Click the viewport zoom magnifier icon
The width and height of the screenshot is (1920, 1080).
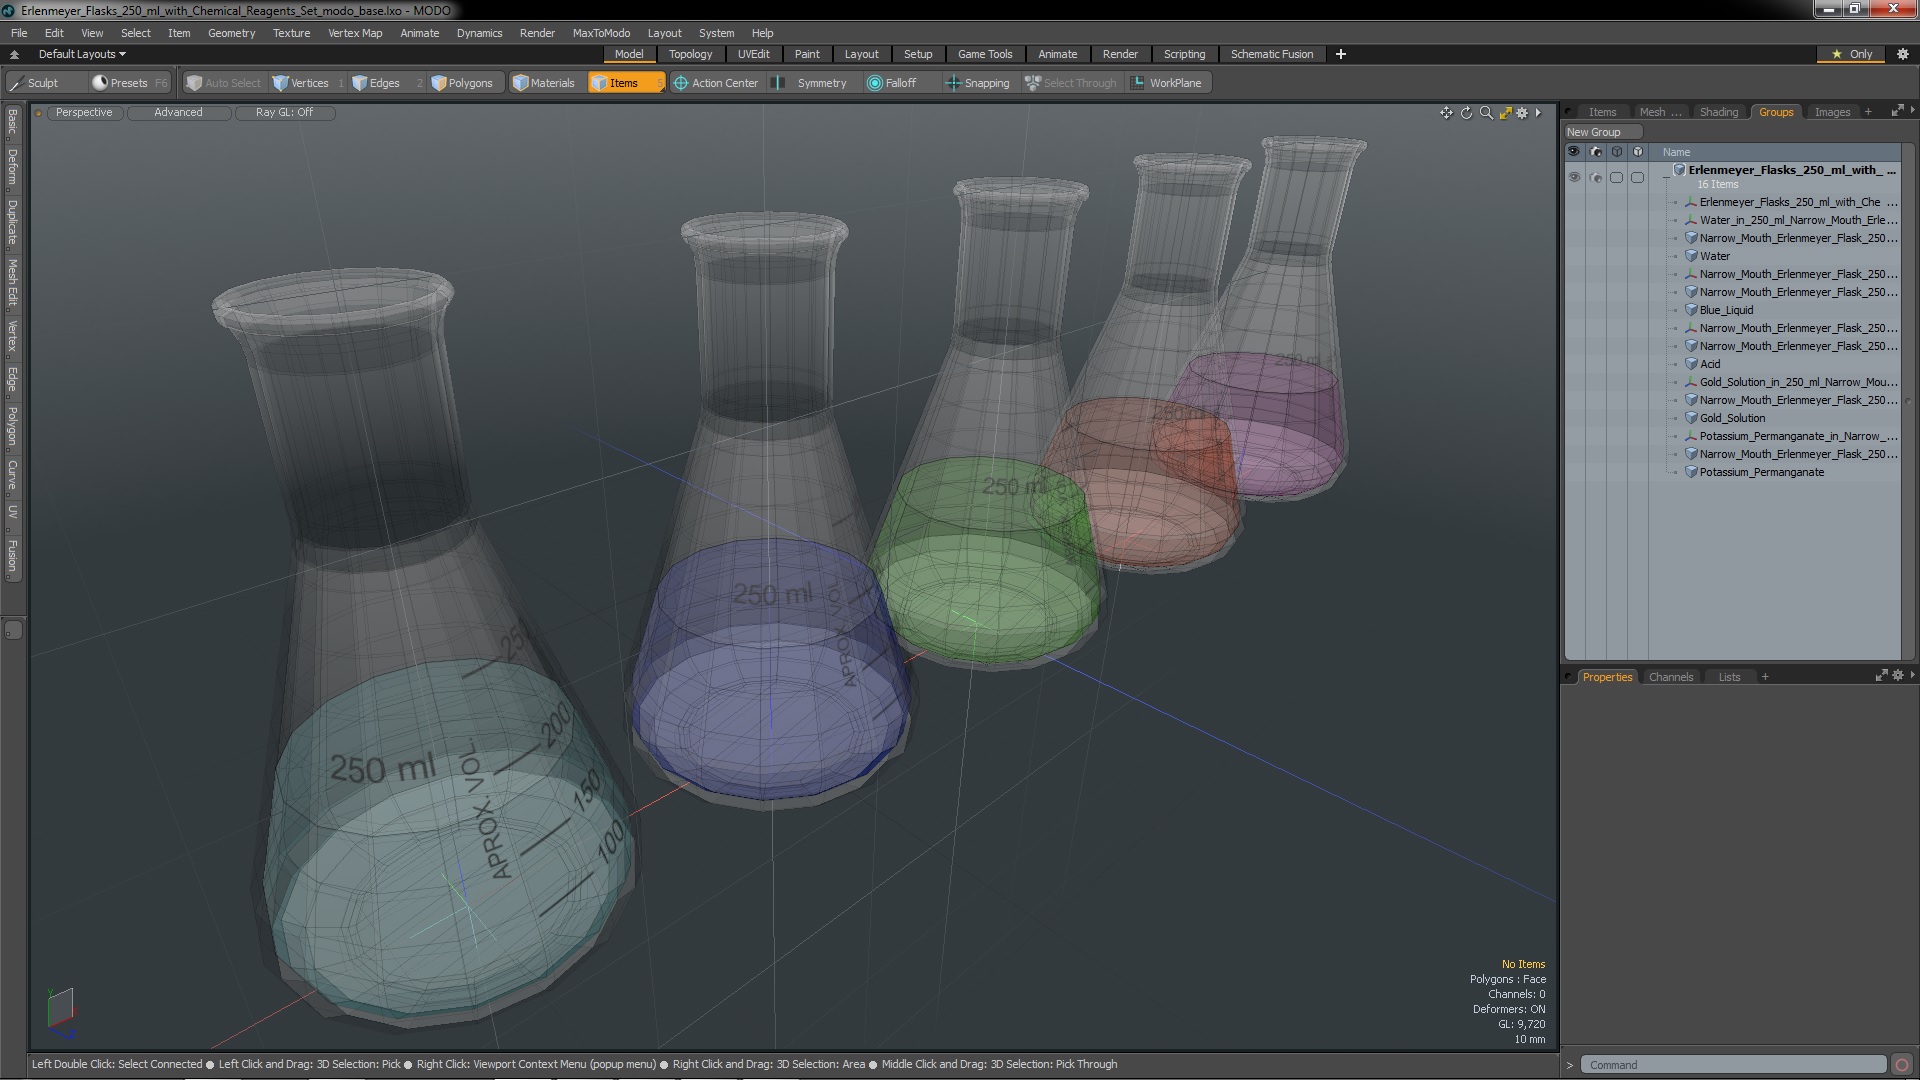click(1486, 113)
